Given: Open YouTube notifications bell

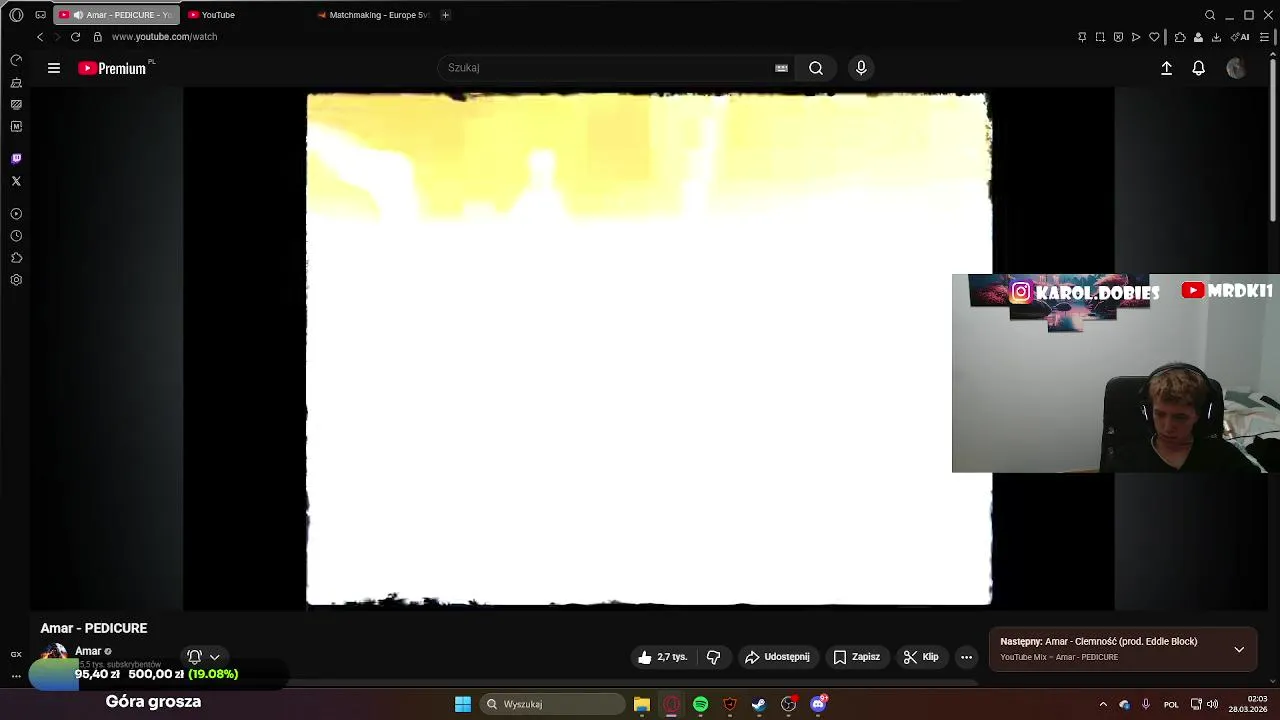Looking at the screenshot, I should 1198,68.
